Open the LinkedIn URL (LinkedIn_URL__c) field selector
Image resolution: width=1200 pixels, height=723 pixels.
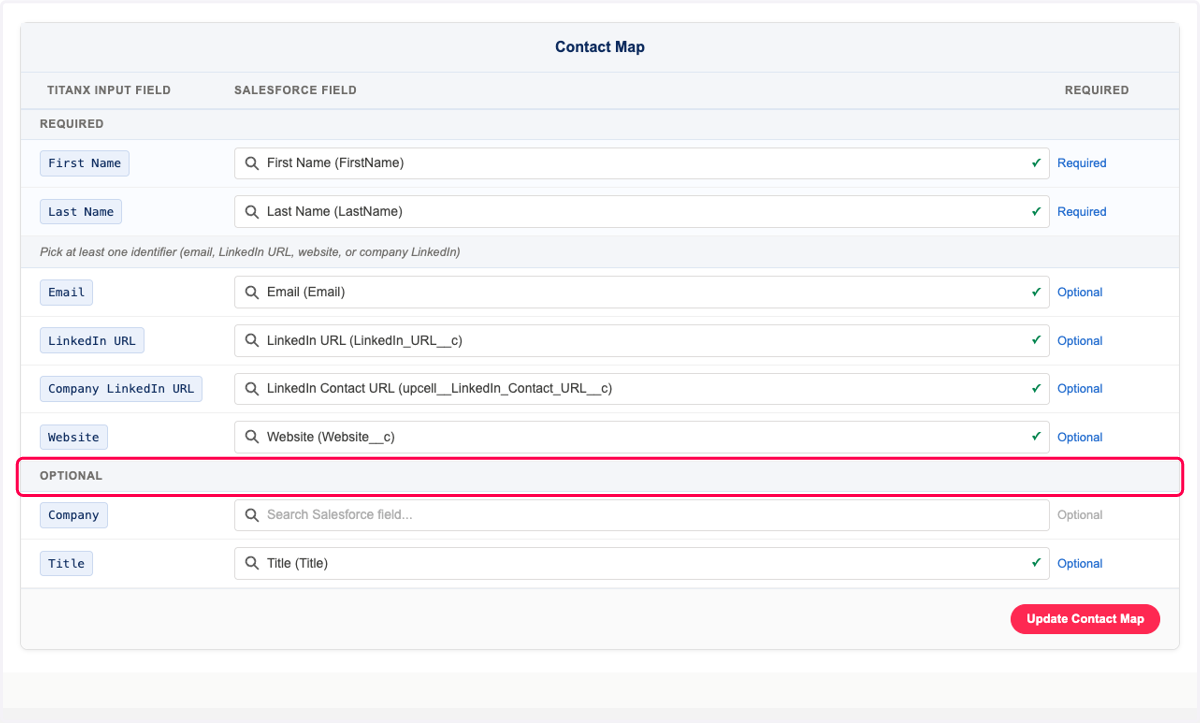[x=642, y=341]
